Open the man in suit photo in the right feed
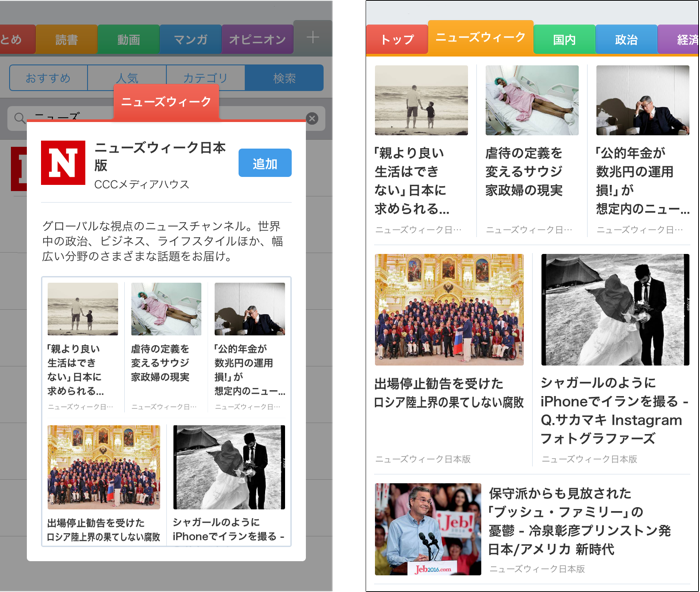Viewport: 700px width, 592px height. [x=643, y=100]
